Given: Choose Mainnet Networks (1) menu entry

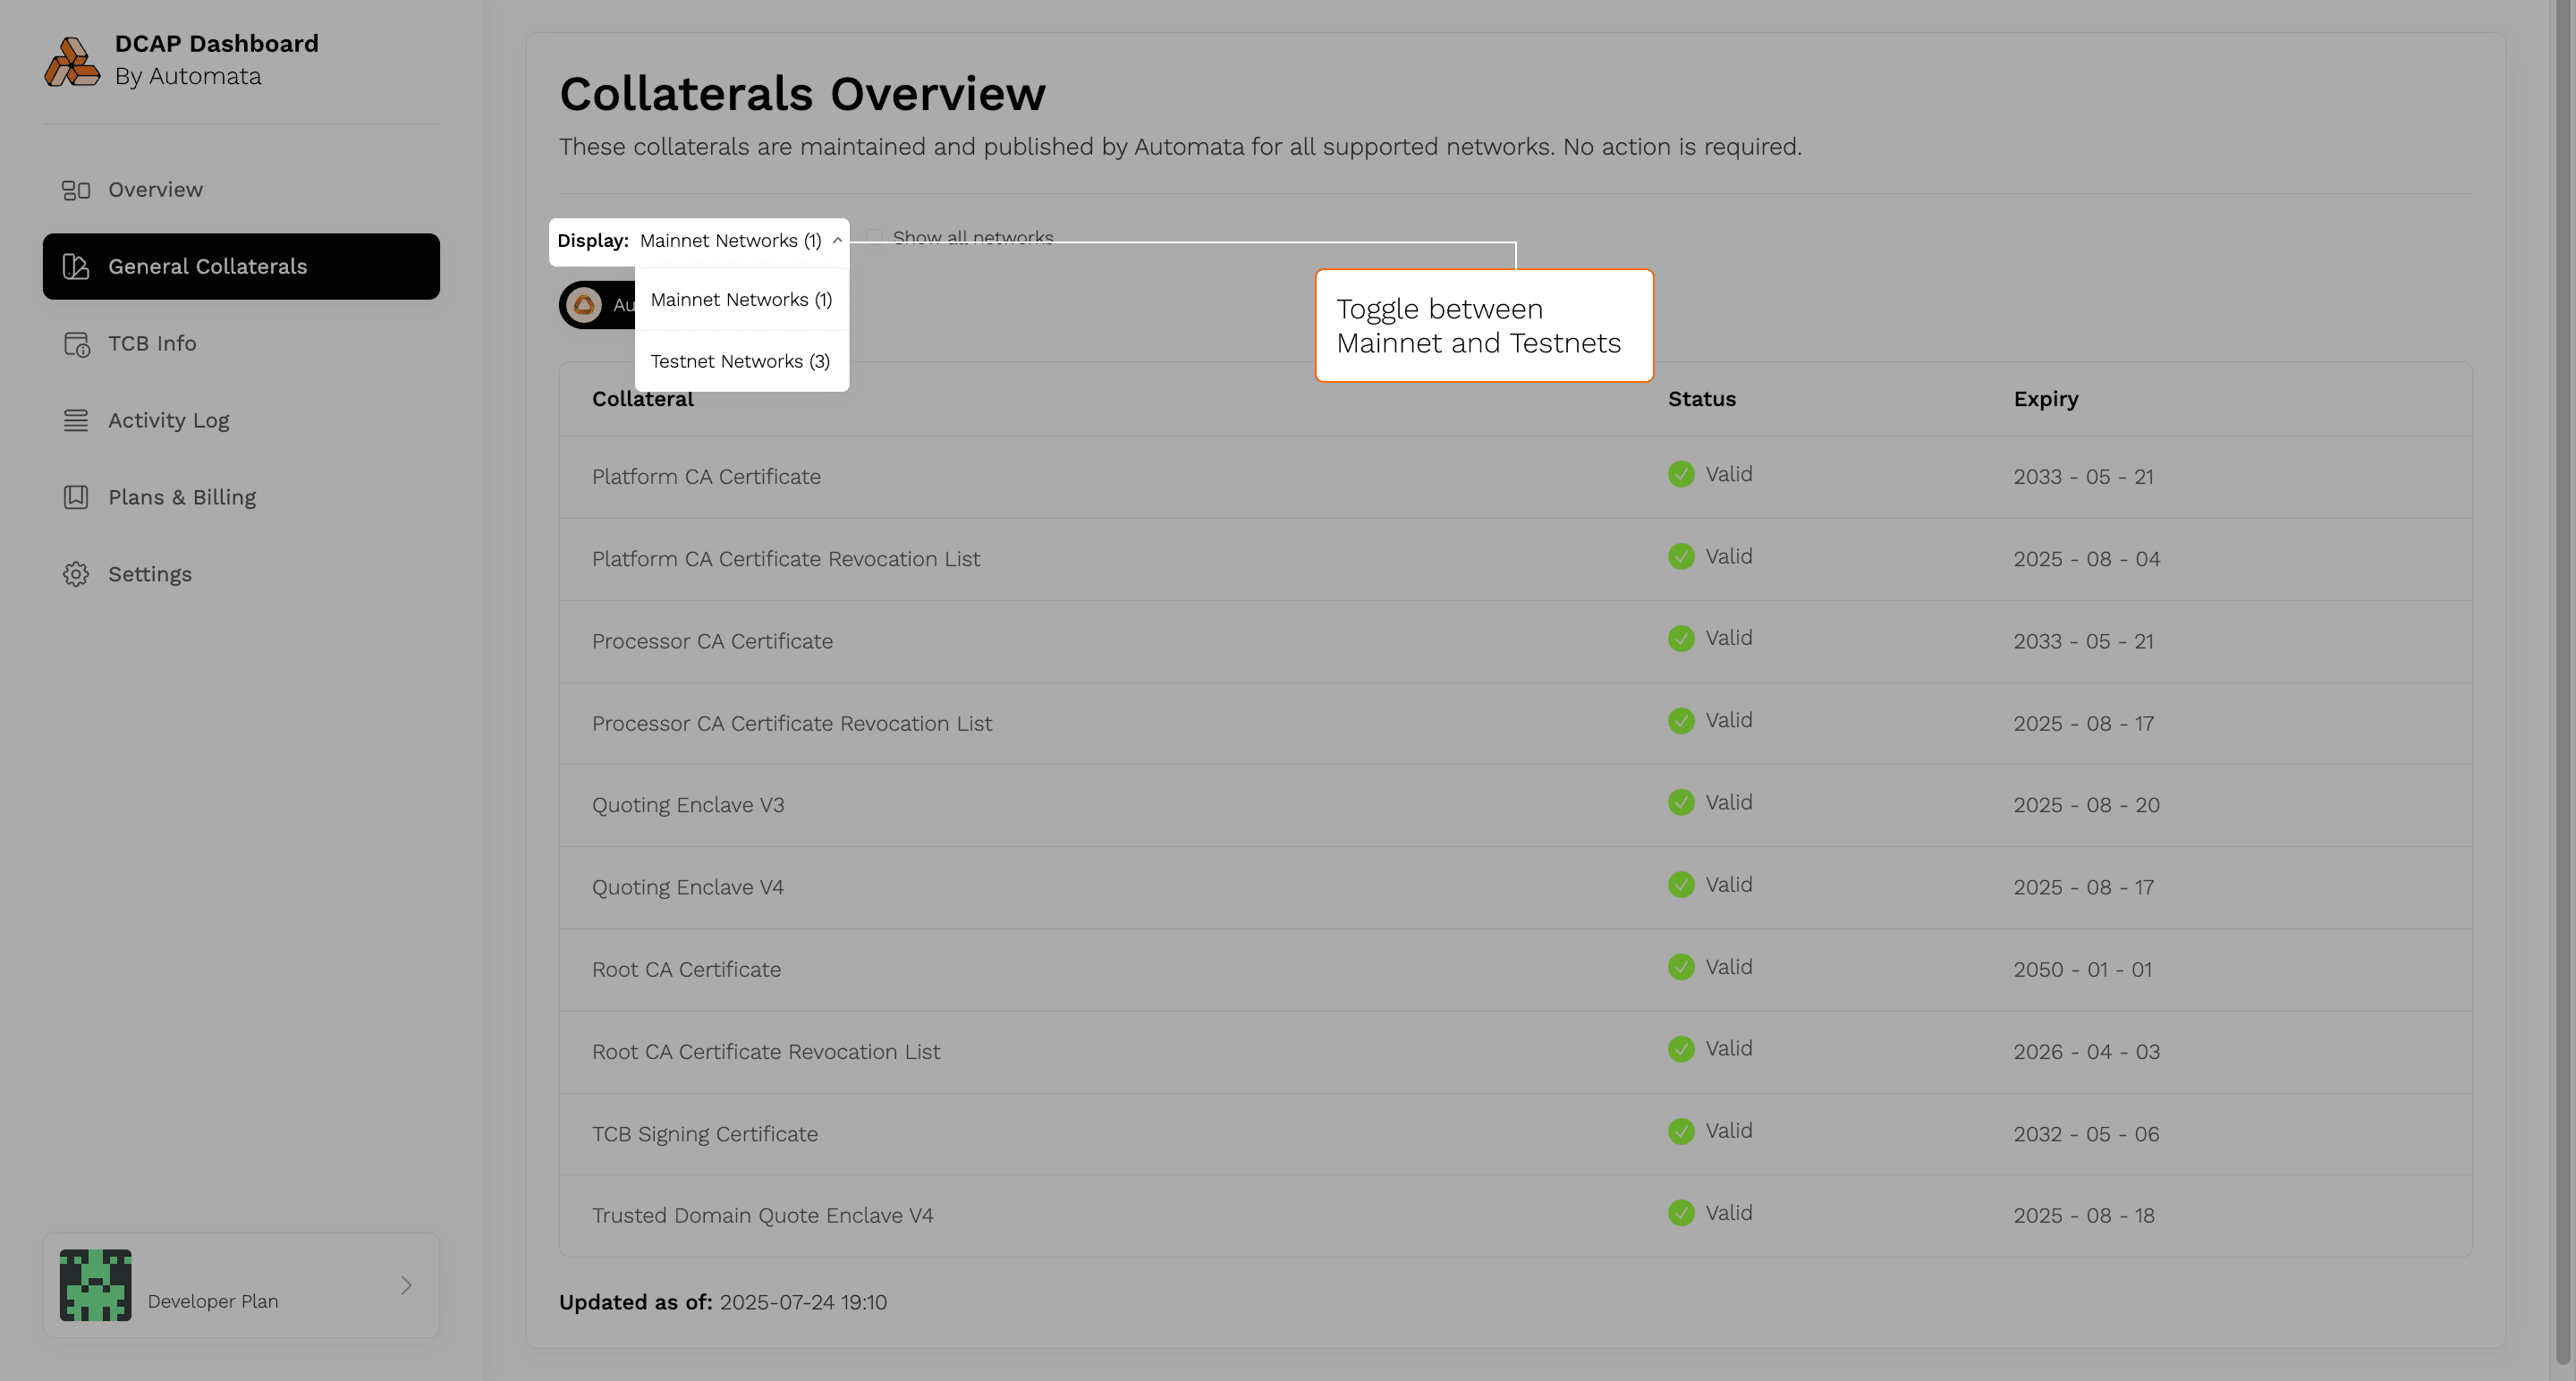Looking at the screenshot, I should [740, 299].
